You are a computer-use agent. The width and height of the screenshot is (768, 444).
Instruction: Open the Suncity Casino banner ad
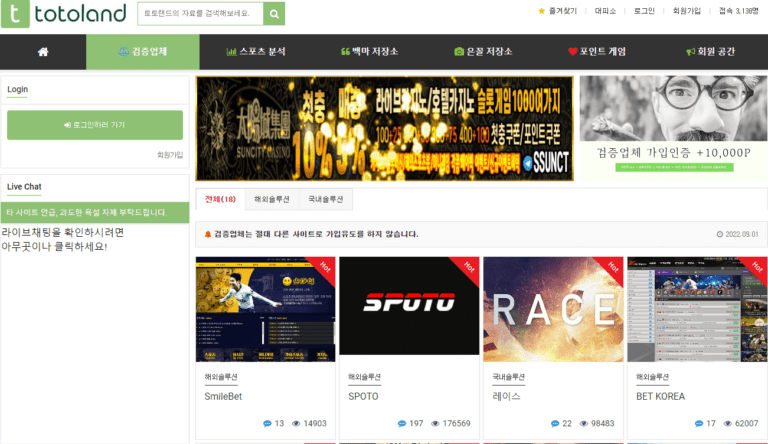coord(384,128)
